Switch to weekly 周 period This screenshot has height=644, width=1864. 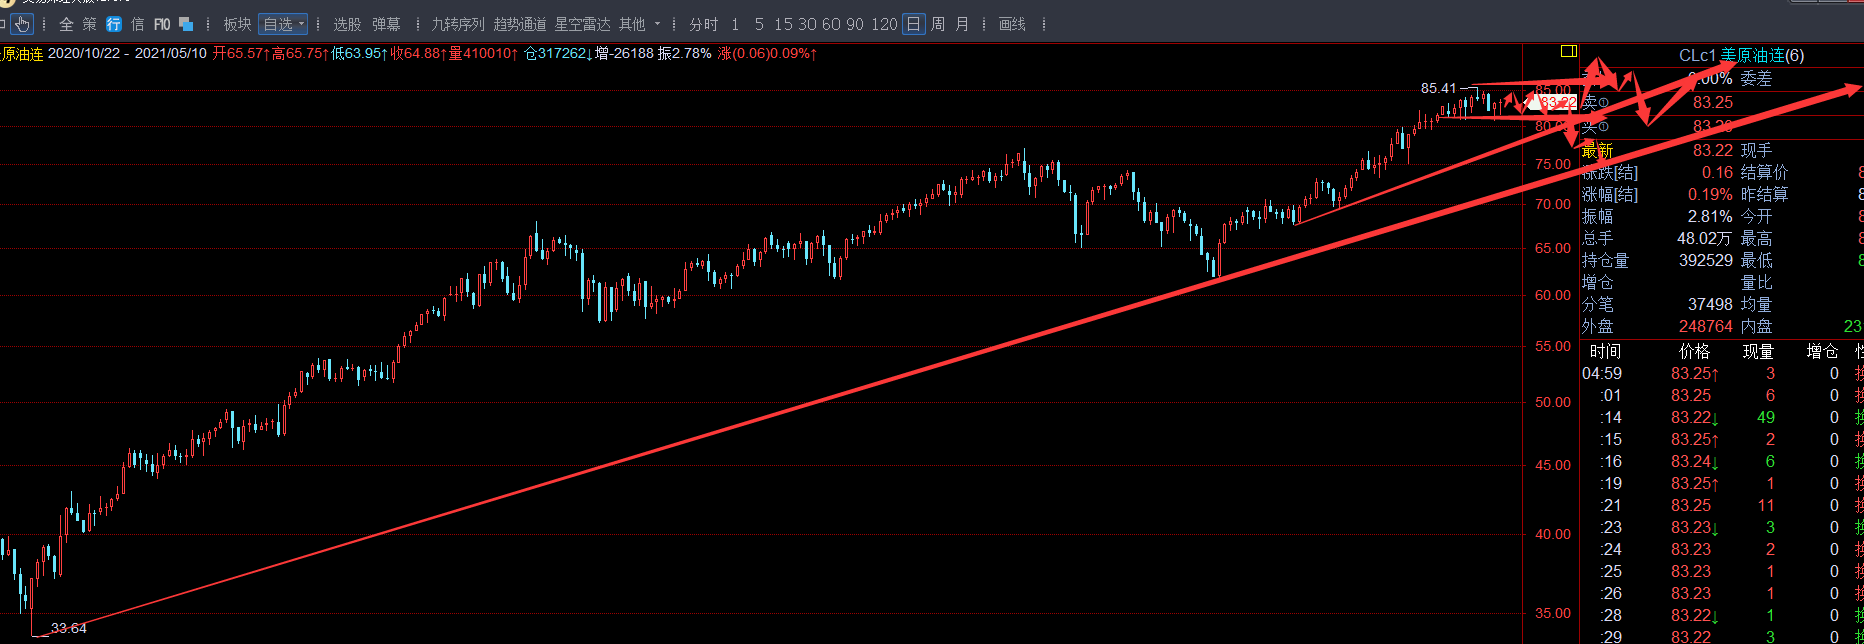(938, 24)
